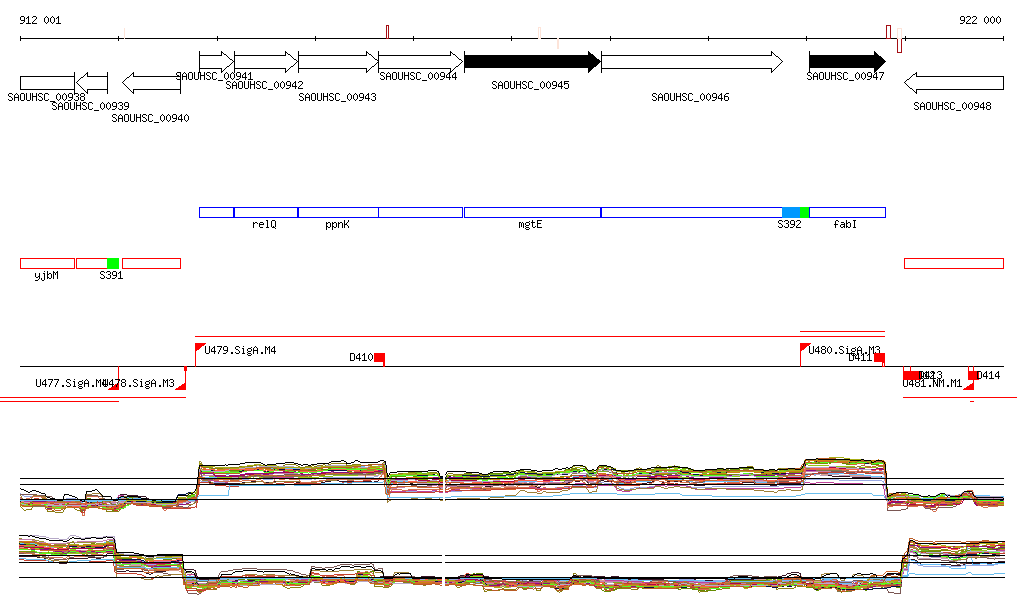Select the D414 red marker

pos(973,375)
